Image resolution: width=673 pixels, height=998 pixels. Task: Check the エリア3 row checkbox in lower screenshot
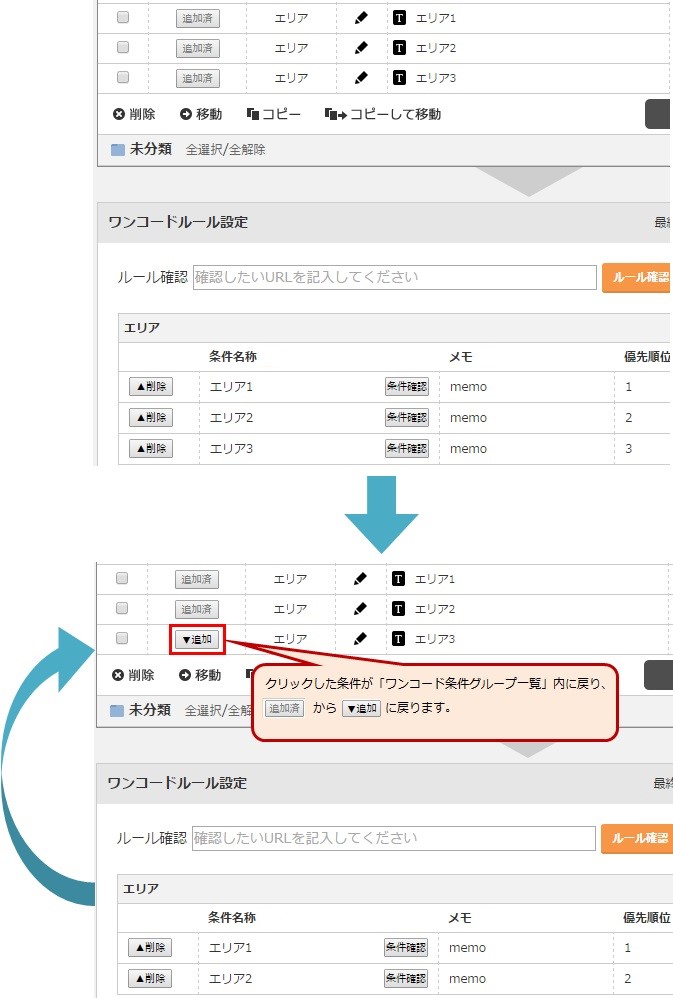click(122, 638)
